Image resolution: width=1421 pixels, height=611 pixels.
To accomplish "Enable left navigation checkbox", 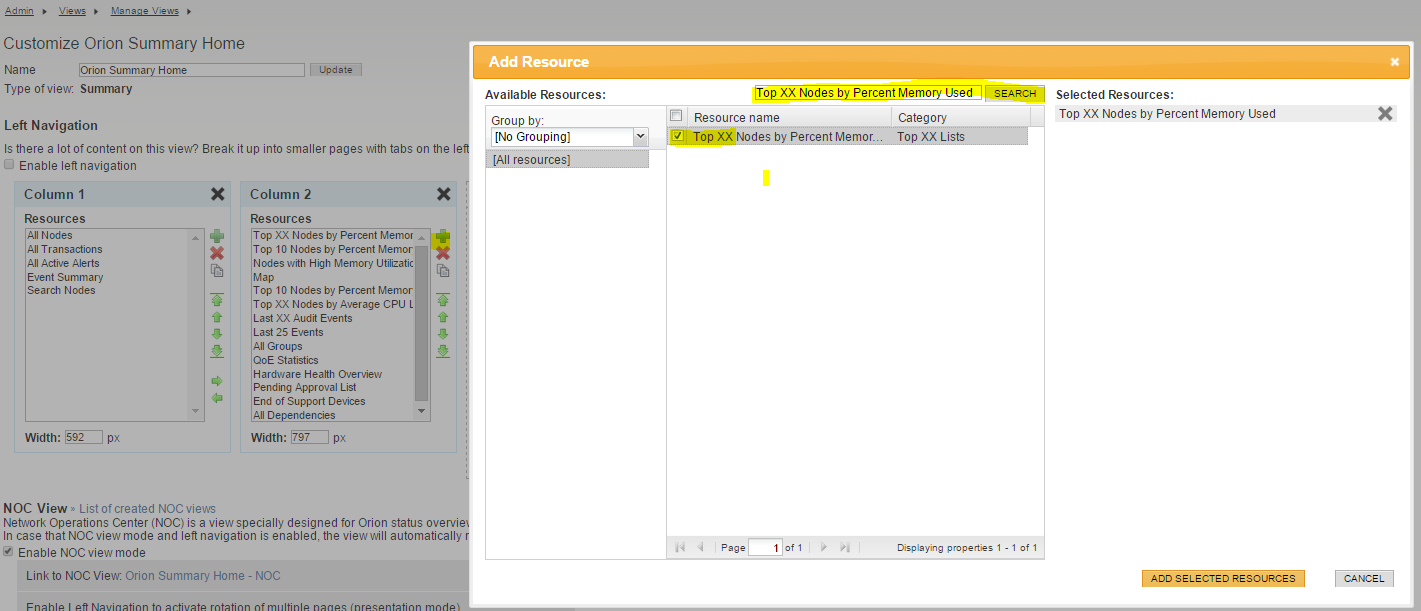I will click(10, 165).
